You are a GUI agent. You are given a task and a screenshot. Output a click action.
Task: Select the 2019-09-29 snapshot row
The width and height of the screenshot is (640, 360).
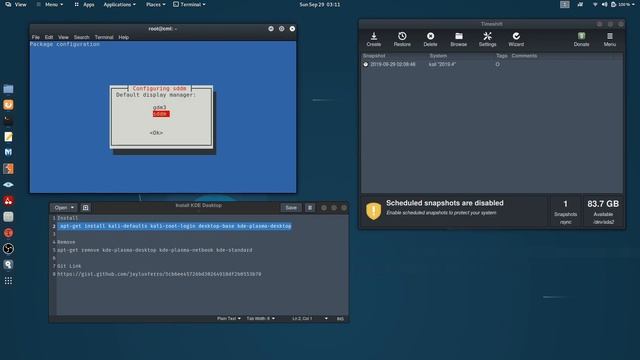[x=491, y=64]
